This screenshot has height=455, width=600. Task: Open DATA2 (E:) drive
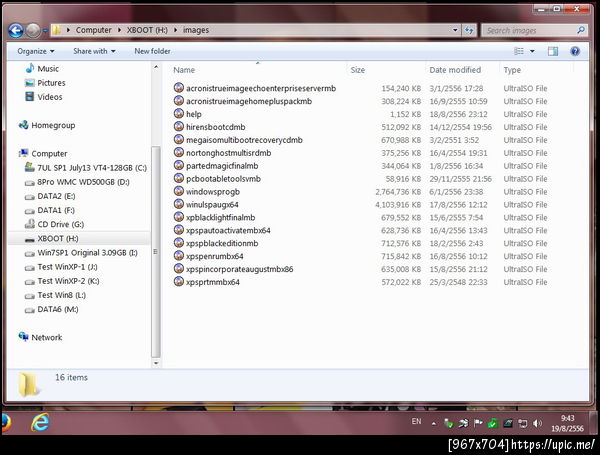50,196
